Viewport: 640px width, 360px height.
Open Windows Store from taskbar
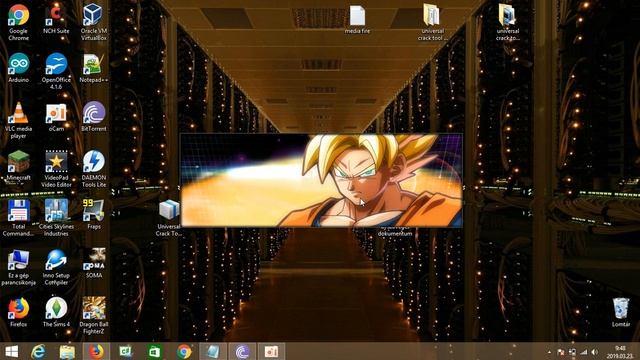155,351
